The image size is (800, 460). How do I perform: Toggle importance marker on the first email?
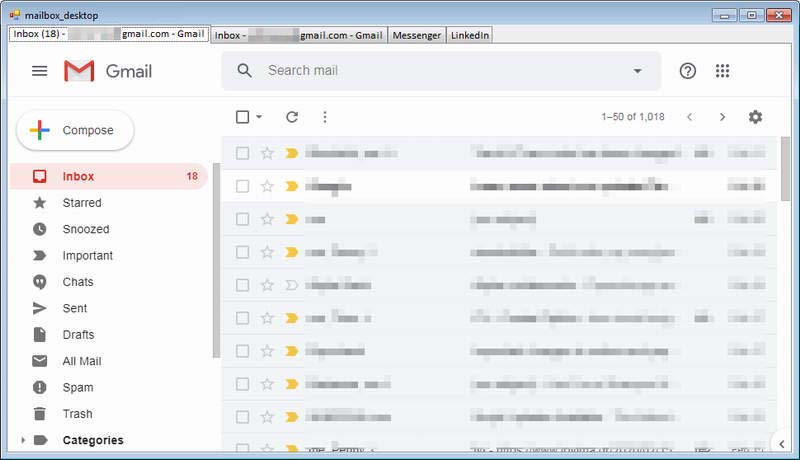click(291, 153)
